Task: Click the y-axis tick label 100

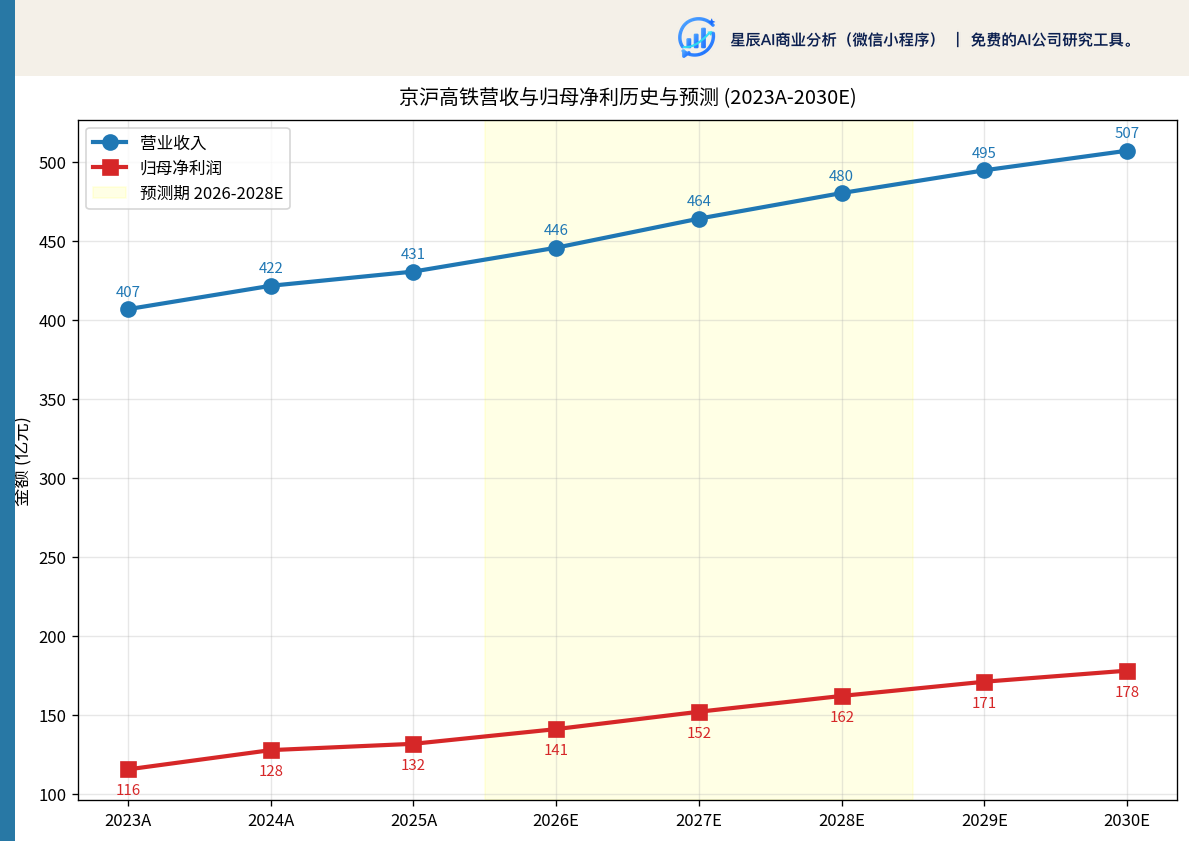Action: click(x=52, y=795)
